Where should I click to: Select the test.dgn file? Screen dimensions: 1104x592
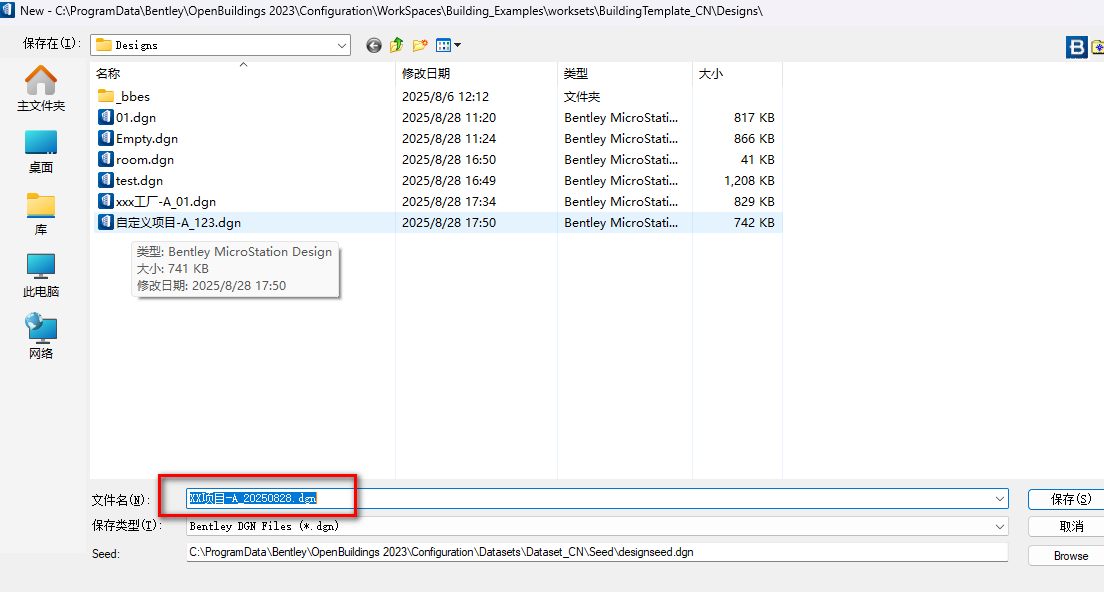point(139,181)
